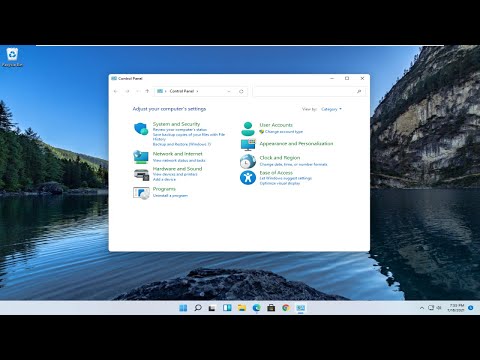Open the Hardware and Sound printer icon

141,174
